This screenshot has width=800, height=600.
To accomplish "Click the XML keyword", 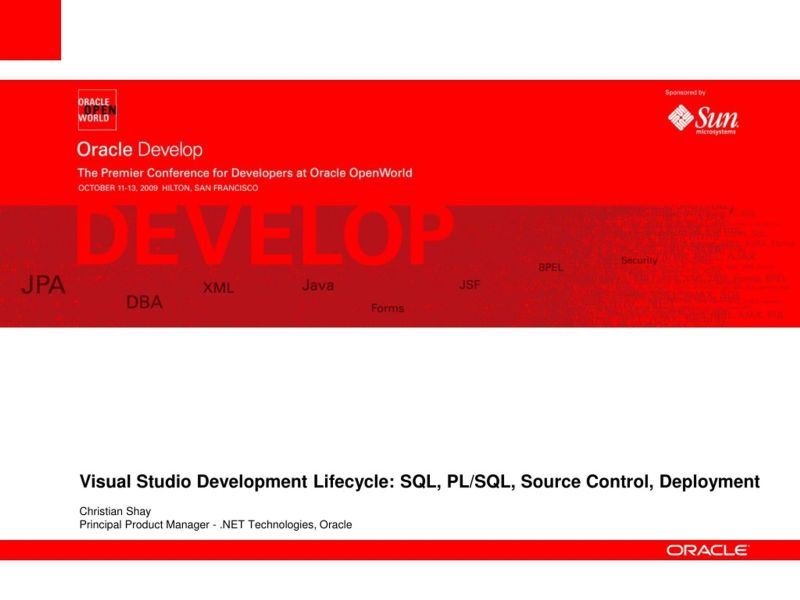I will tap(216, 288).
